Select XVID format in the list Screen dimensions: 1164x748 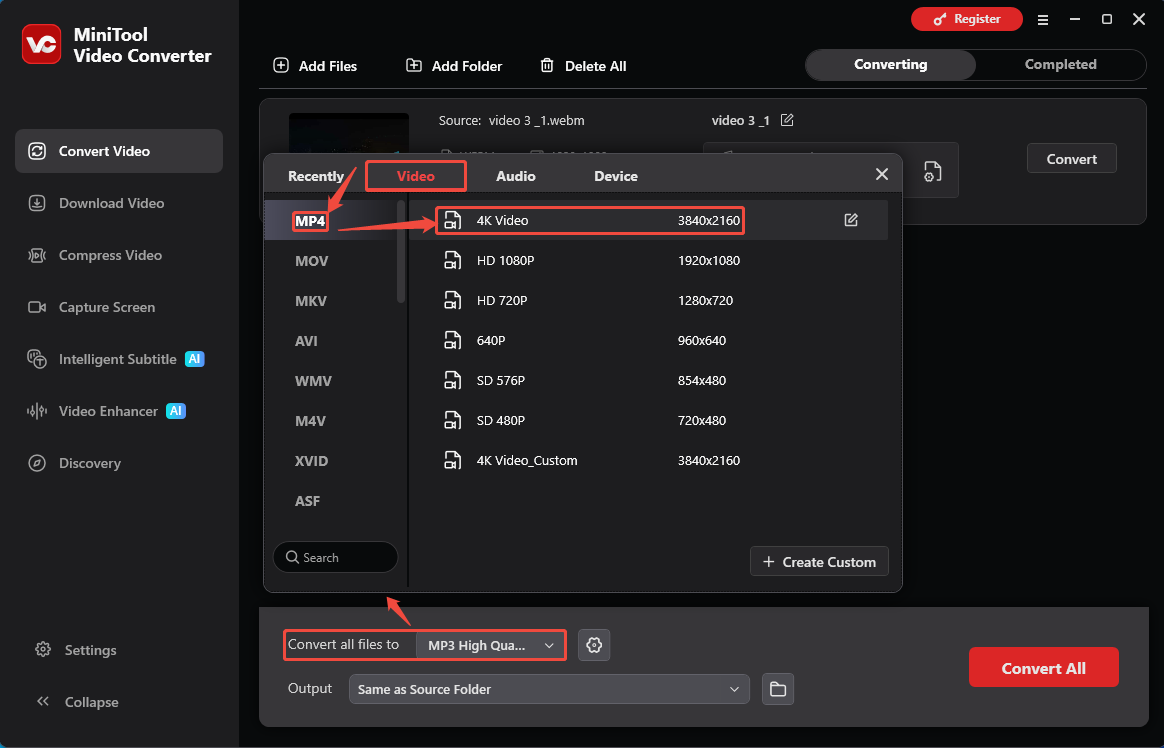click(311, 461)
